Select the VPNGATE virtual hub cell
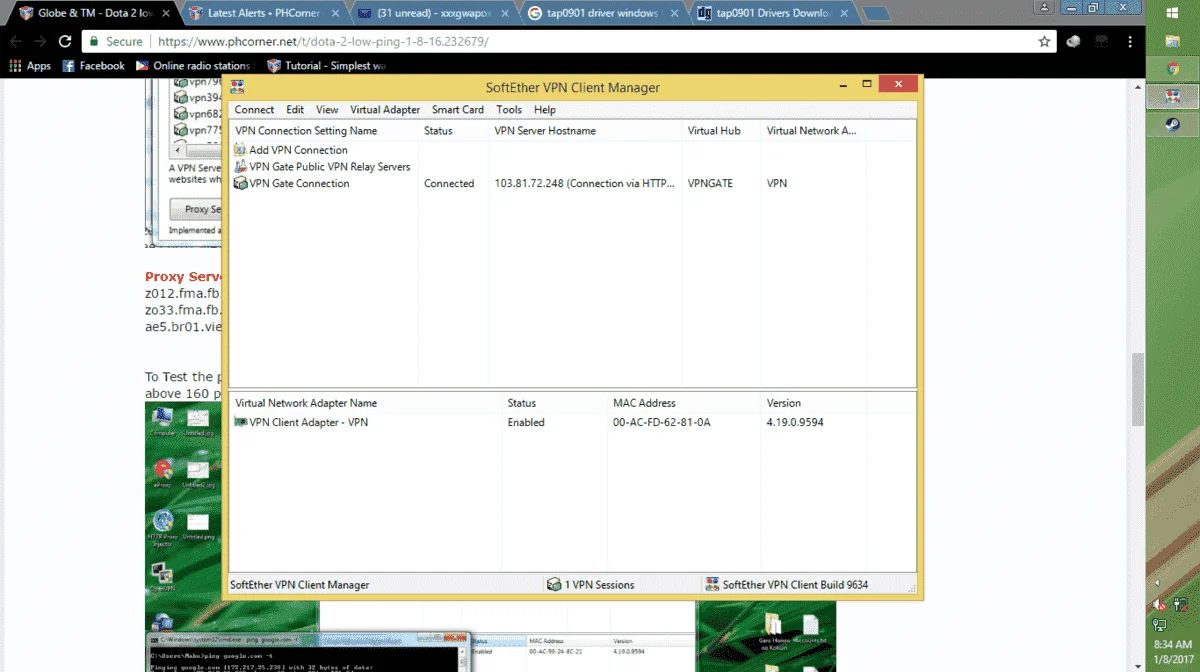Viewport: 1200px width, 672px height. tap(710, 184)
